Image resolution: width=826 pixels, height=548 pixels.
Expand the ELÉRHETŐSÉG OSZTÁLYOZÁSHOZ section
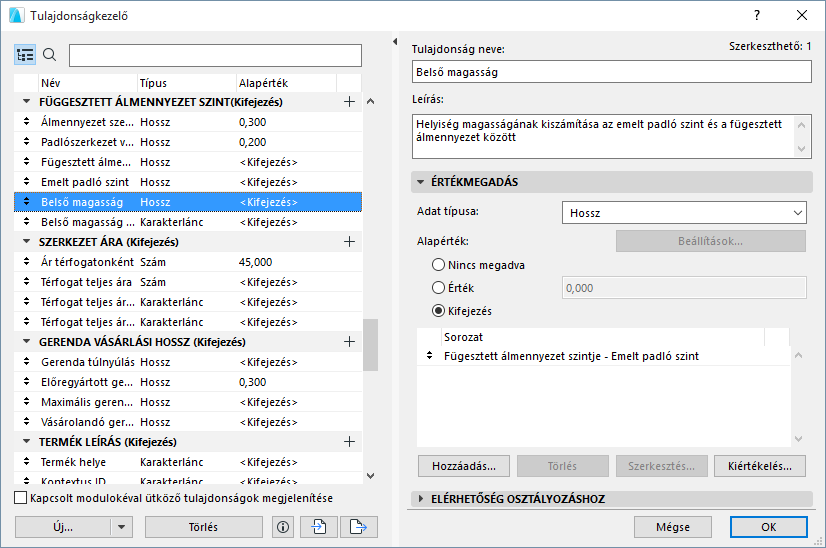coord(420,498)
